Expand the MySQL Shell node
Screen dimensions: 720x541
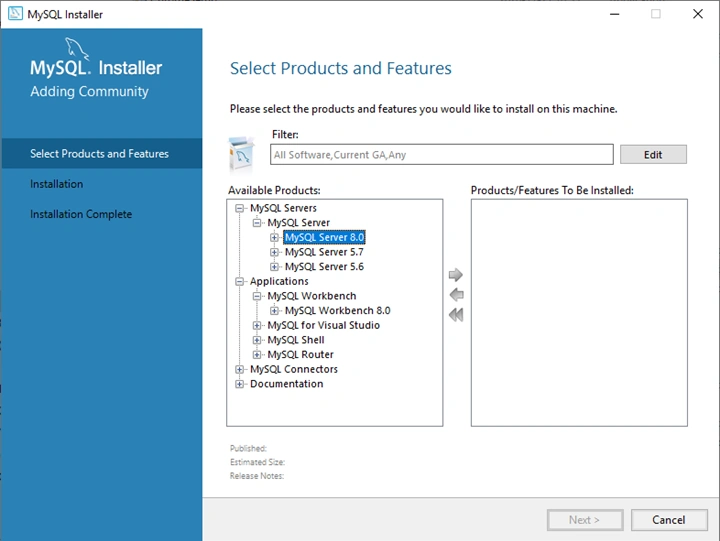tap(257, 340)
